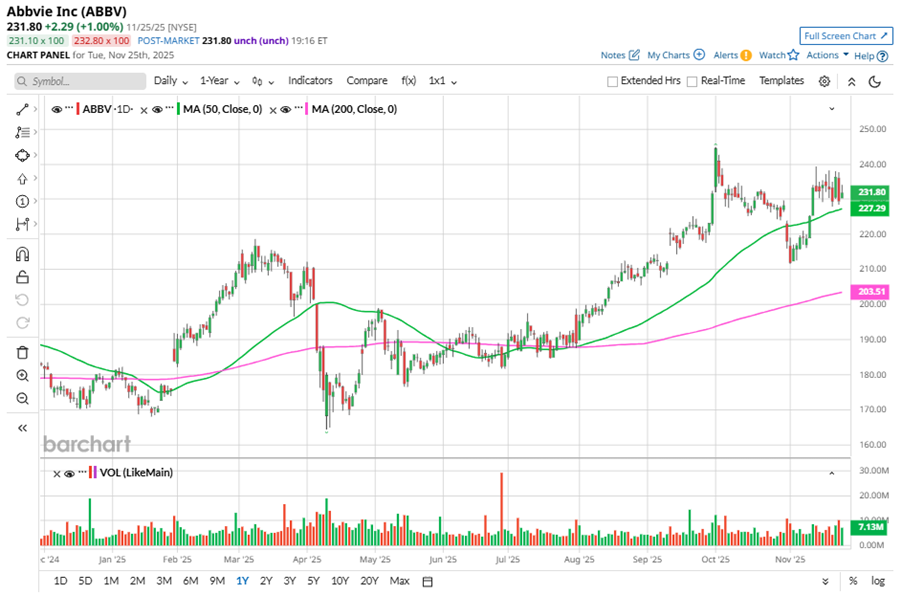Click the My Charts plus icon

click(x=700, y=55)
